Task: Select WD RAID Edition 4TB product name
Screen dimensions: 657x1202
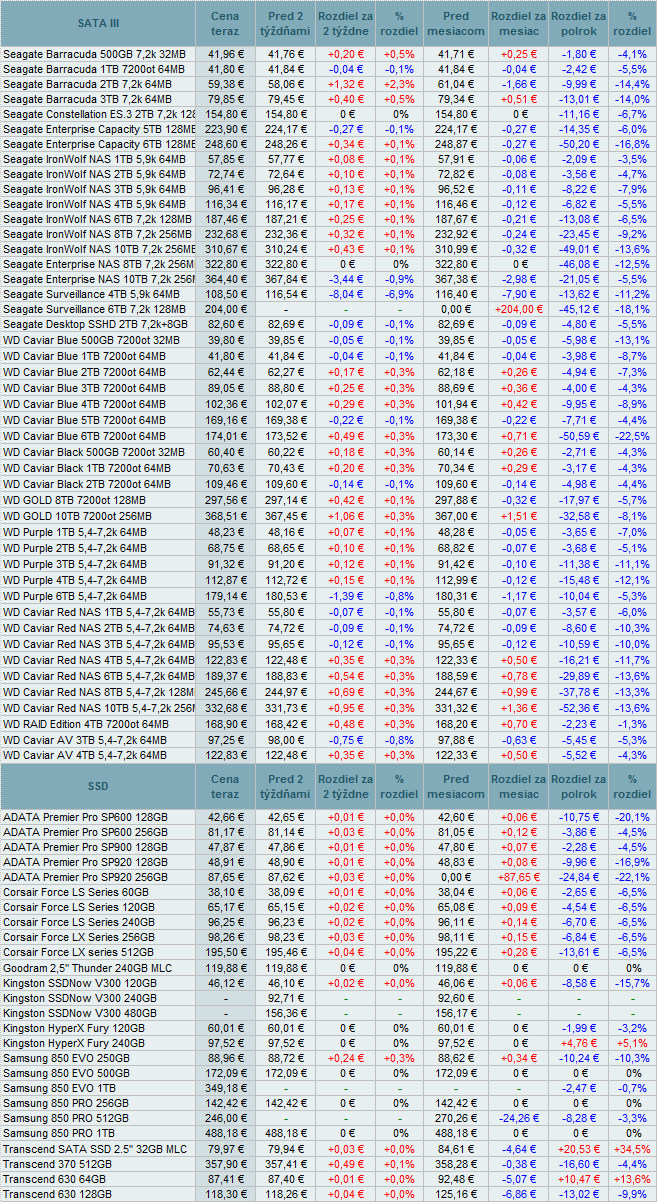Action: 86,723
